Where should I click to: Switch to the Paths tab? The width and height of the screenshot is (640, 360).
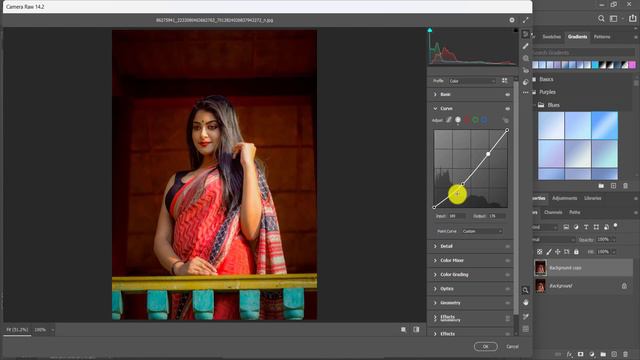575,212
